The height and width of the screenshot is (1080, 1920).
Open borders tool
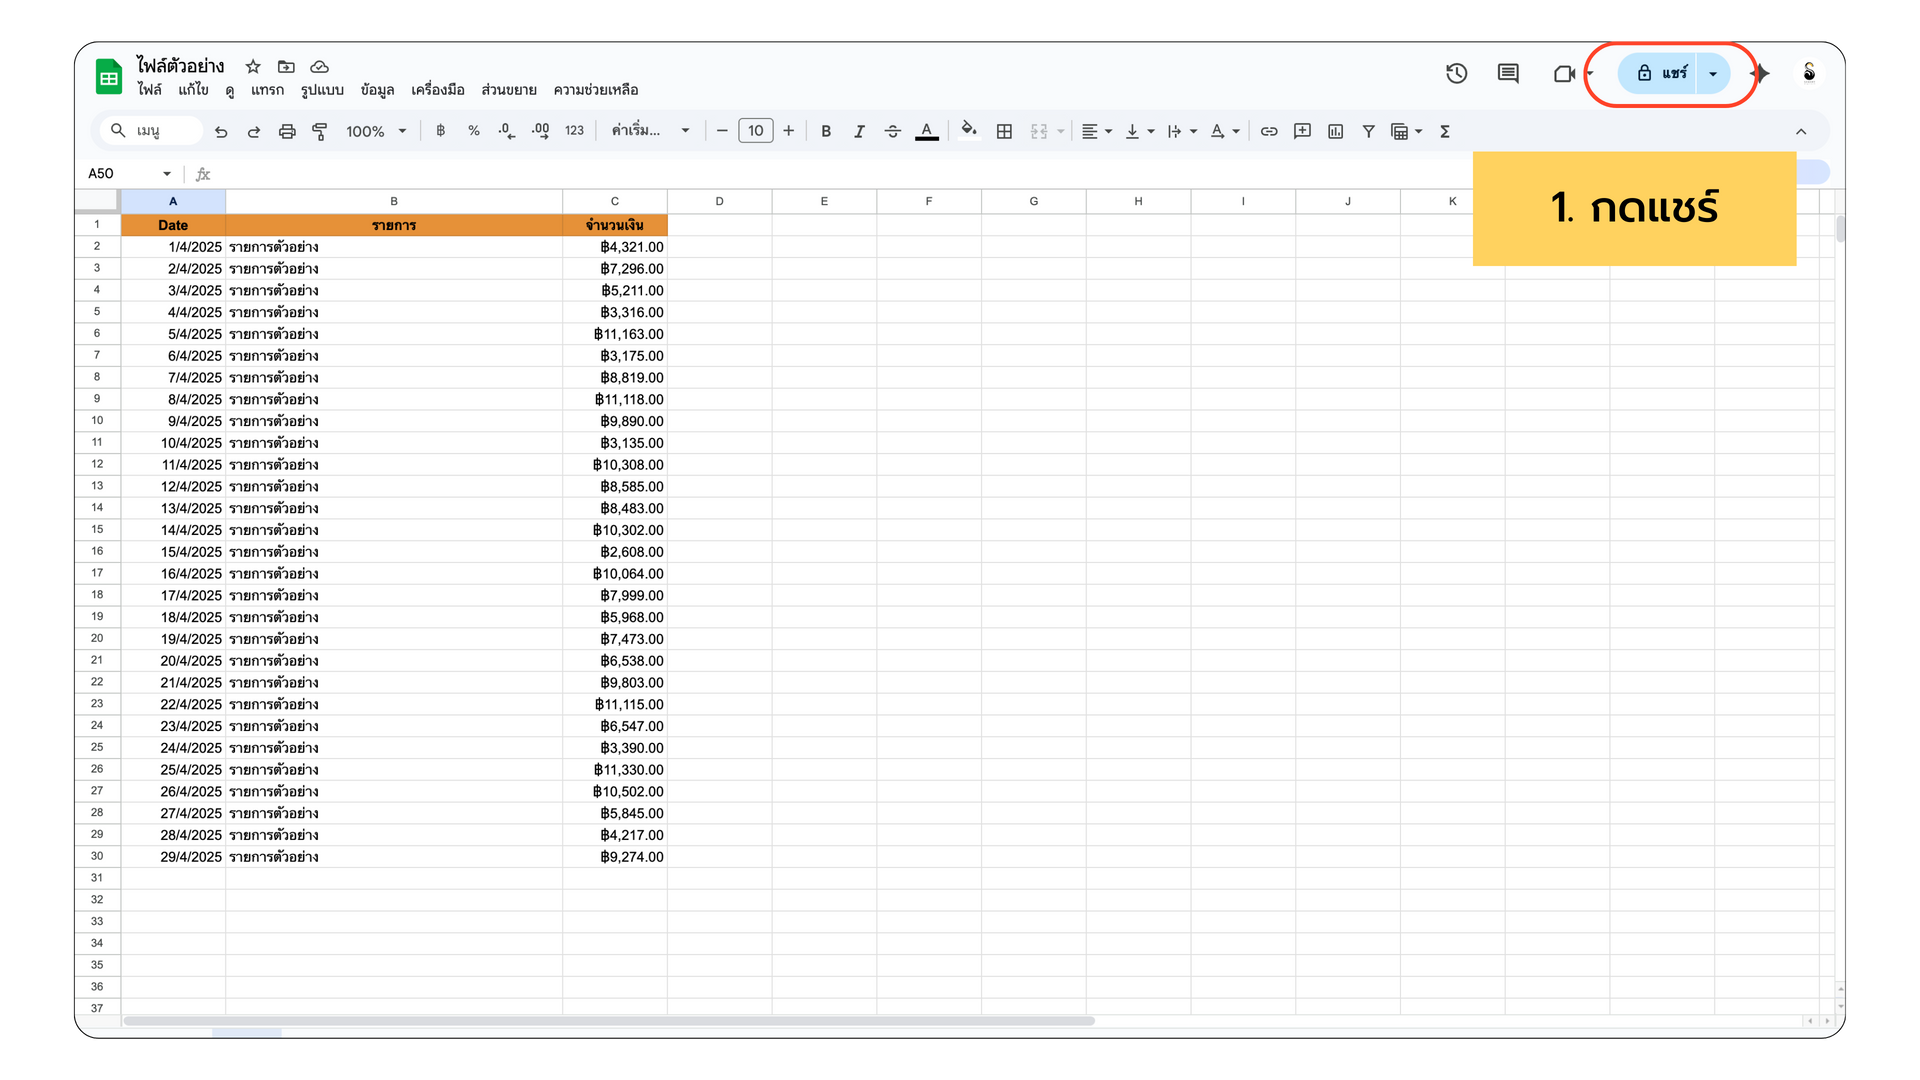pyautogui.click(x=1004, y=131)
